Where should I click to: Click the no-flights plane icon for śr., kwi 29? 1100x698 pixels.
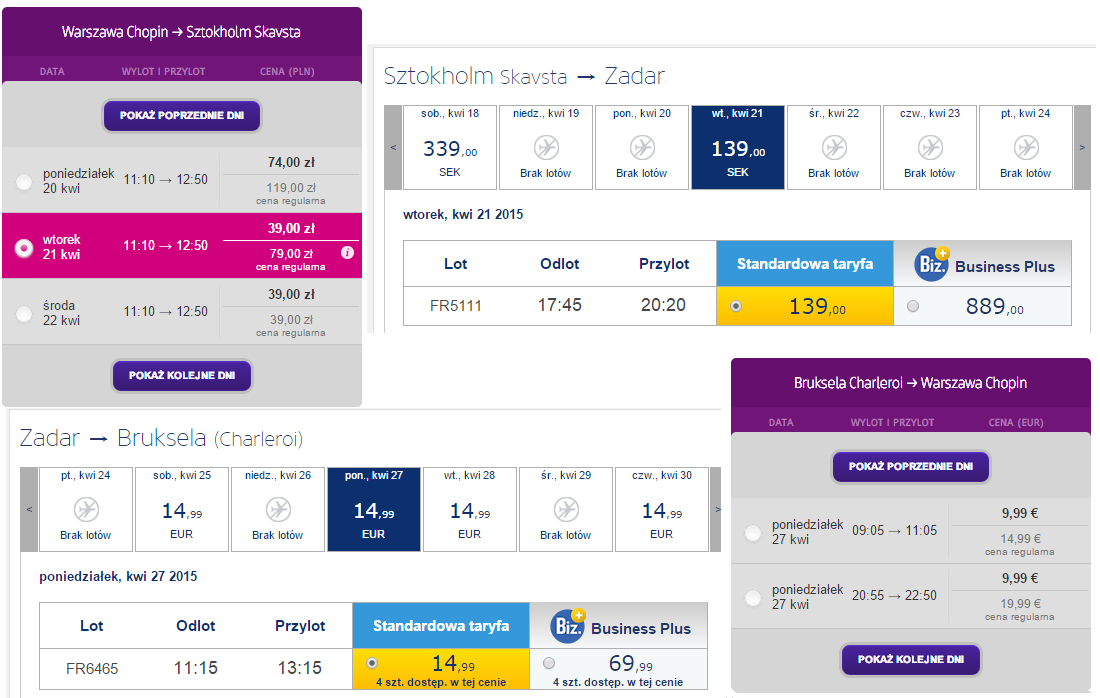coord(566,510)
